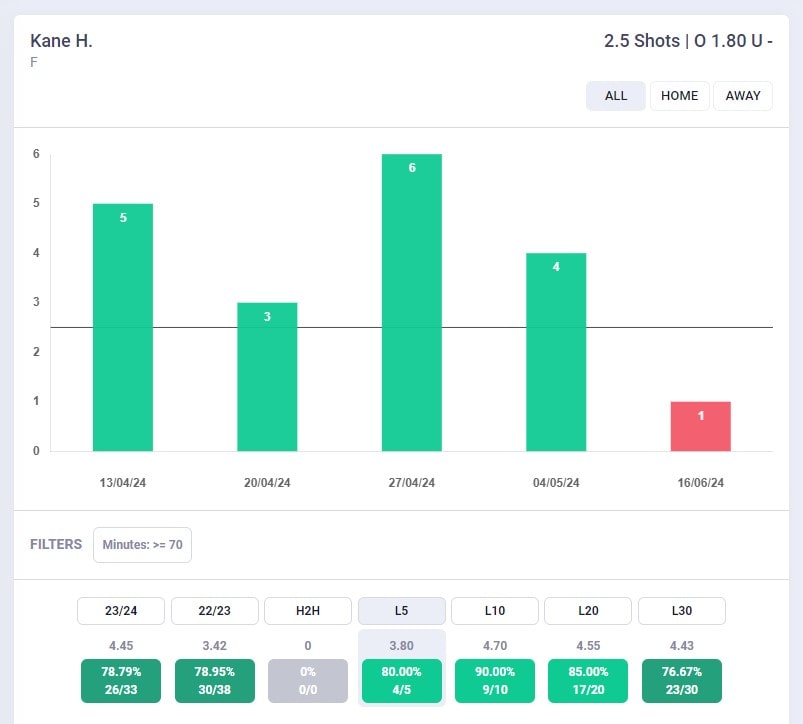The width and height of the screenshot is (803, 724).
Task: Select the ALL venue filter
Action: point(616,96)
